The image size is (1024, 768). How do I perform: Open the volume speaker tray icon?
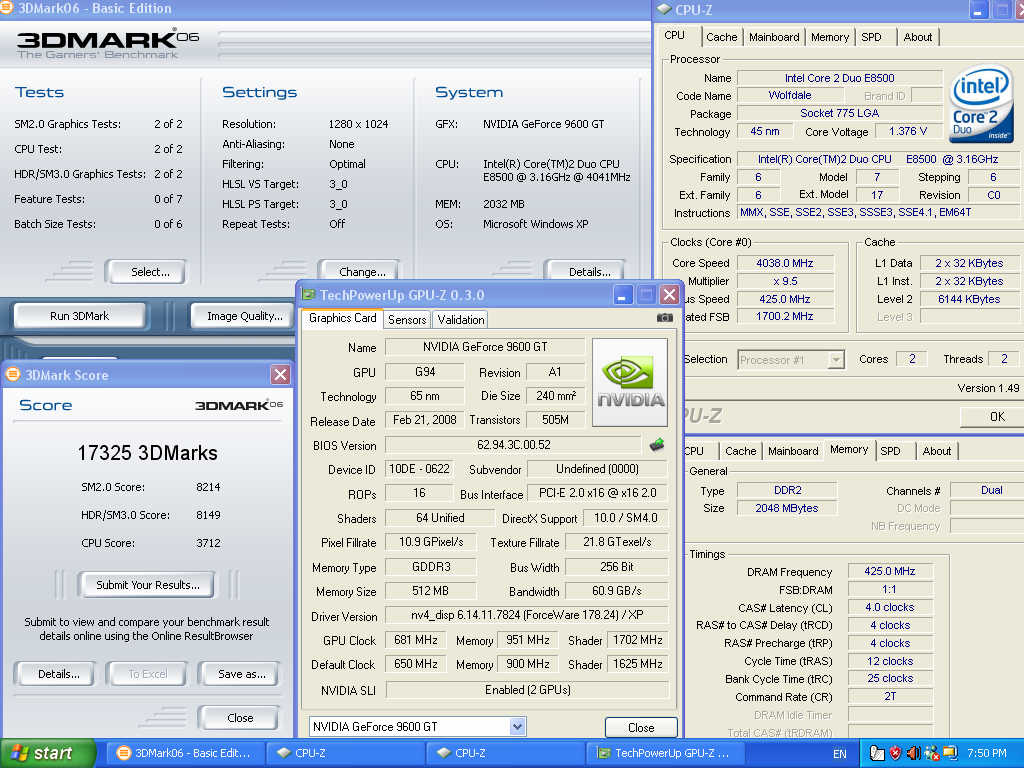(913, 753)
